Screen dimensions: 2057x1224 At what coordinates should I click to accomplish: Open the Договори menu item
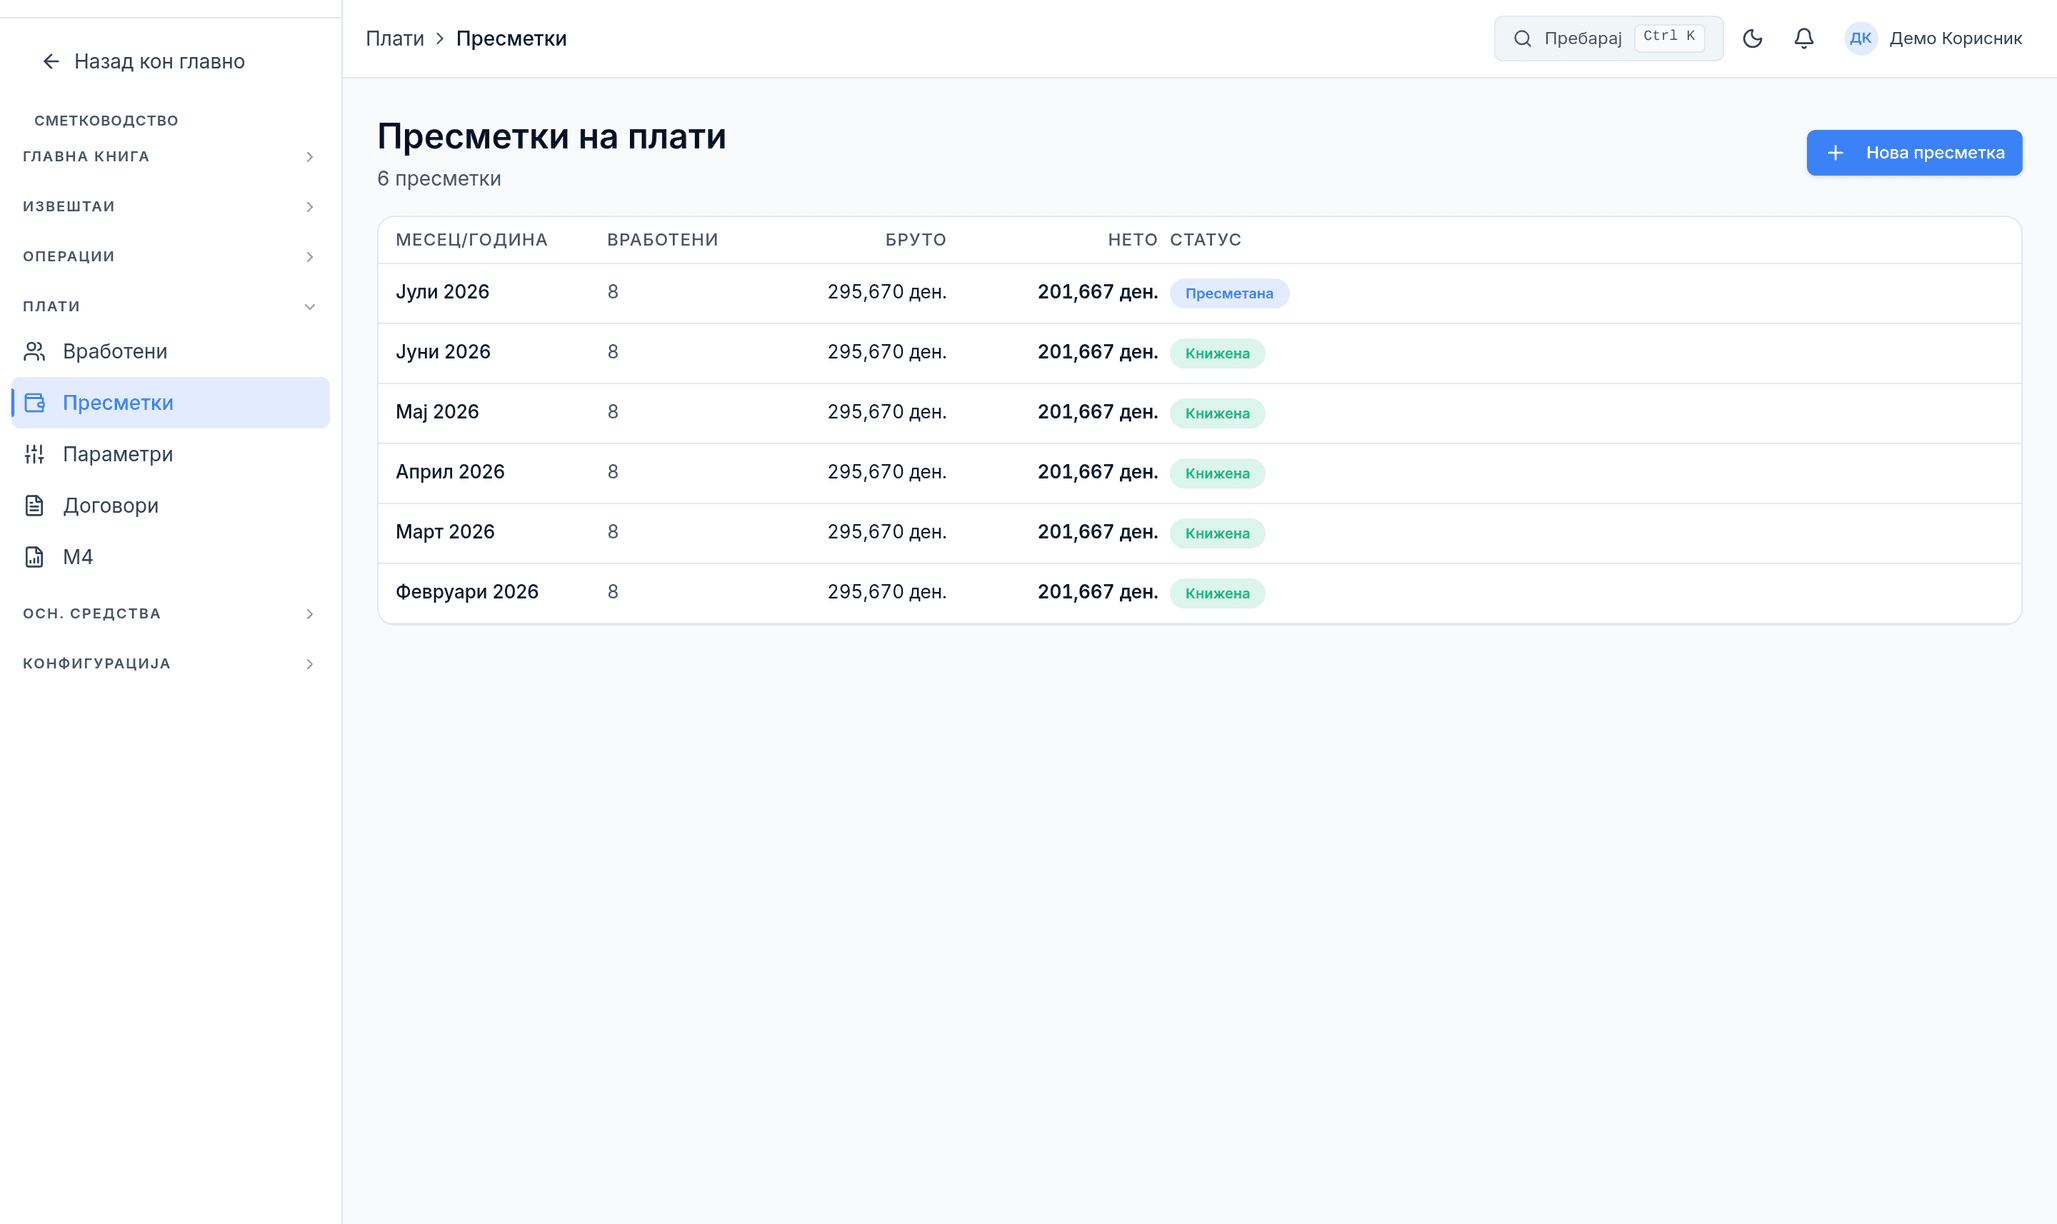coord(170,505)
